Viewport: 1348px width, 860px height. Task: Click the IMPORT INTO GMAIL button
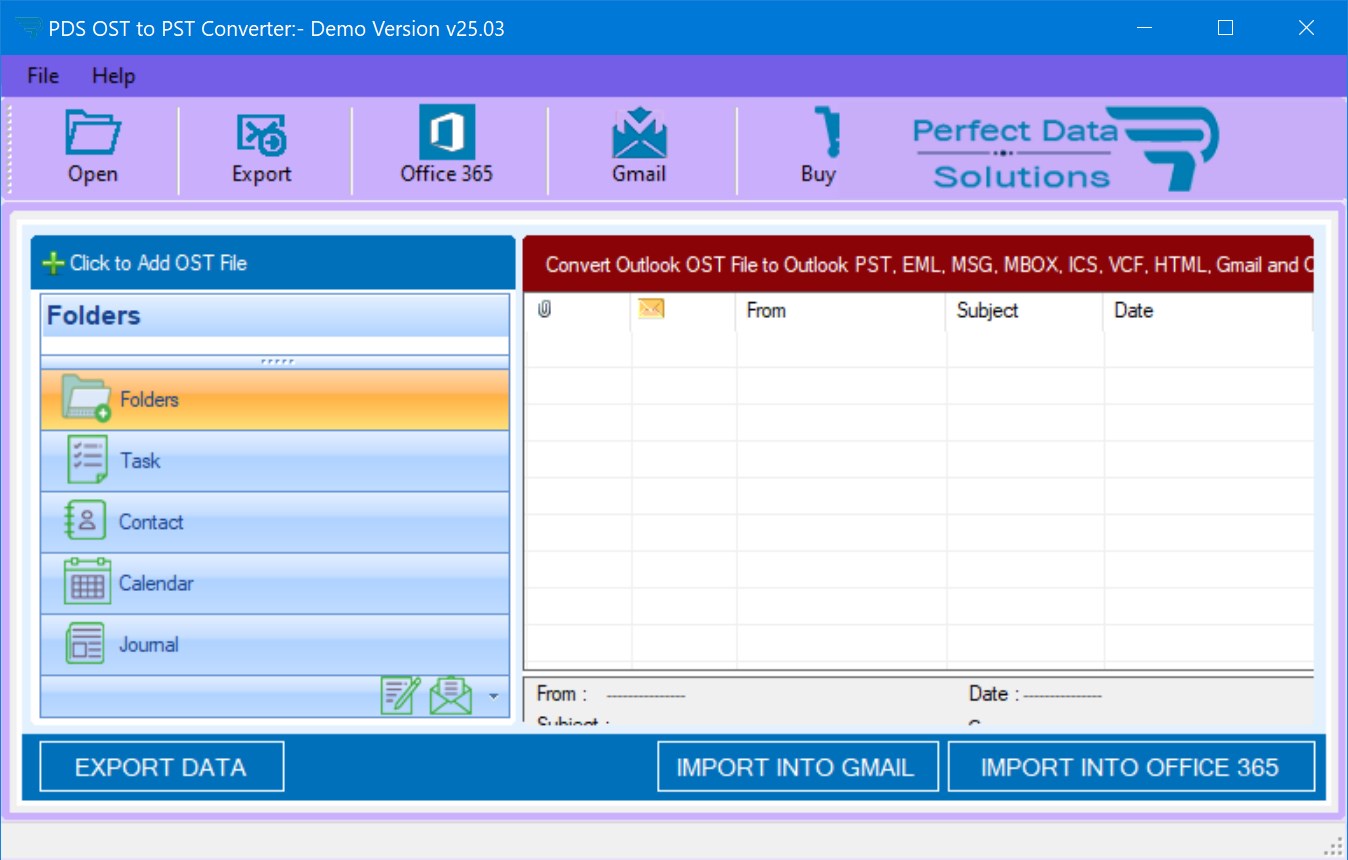797,767
